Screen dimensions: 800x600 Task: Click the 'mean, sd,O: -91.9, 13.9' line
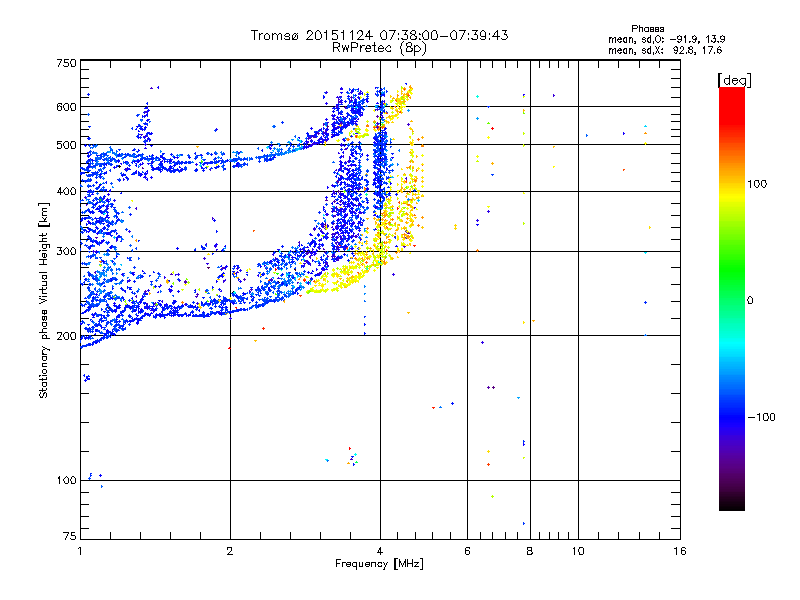(x=666, y=39)
